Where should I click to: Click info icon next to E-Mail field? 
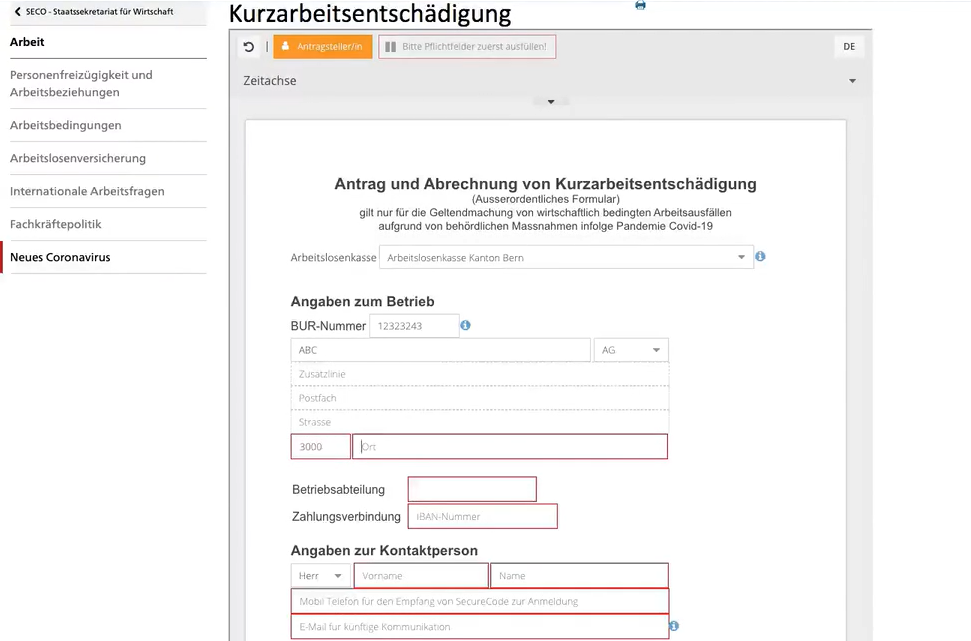(674, 626)
